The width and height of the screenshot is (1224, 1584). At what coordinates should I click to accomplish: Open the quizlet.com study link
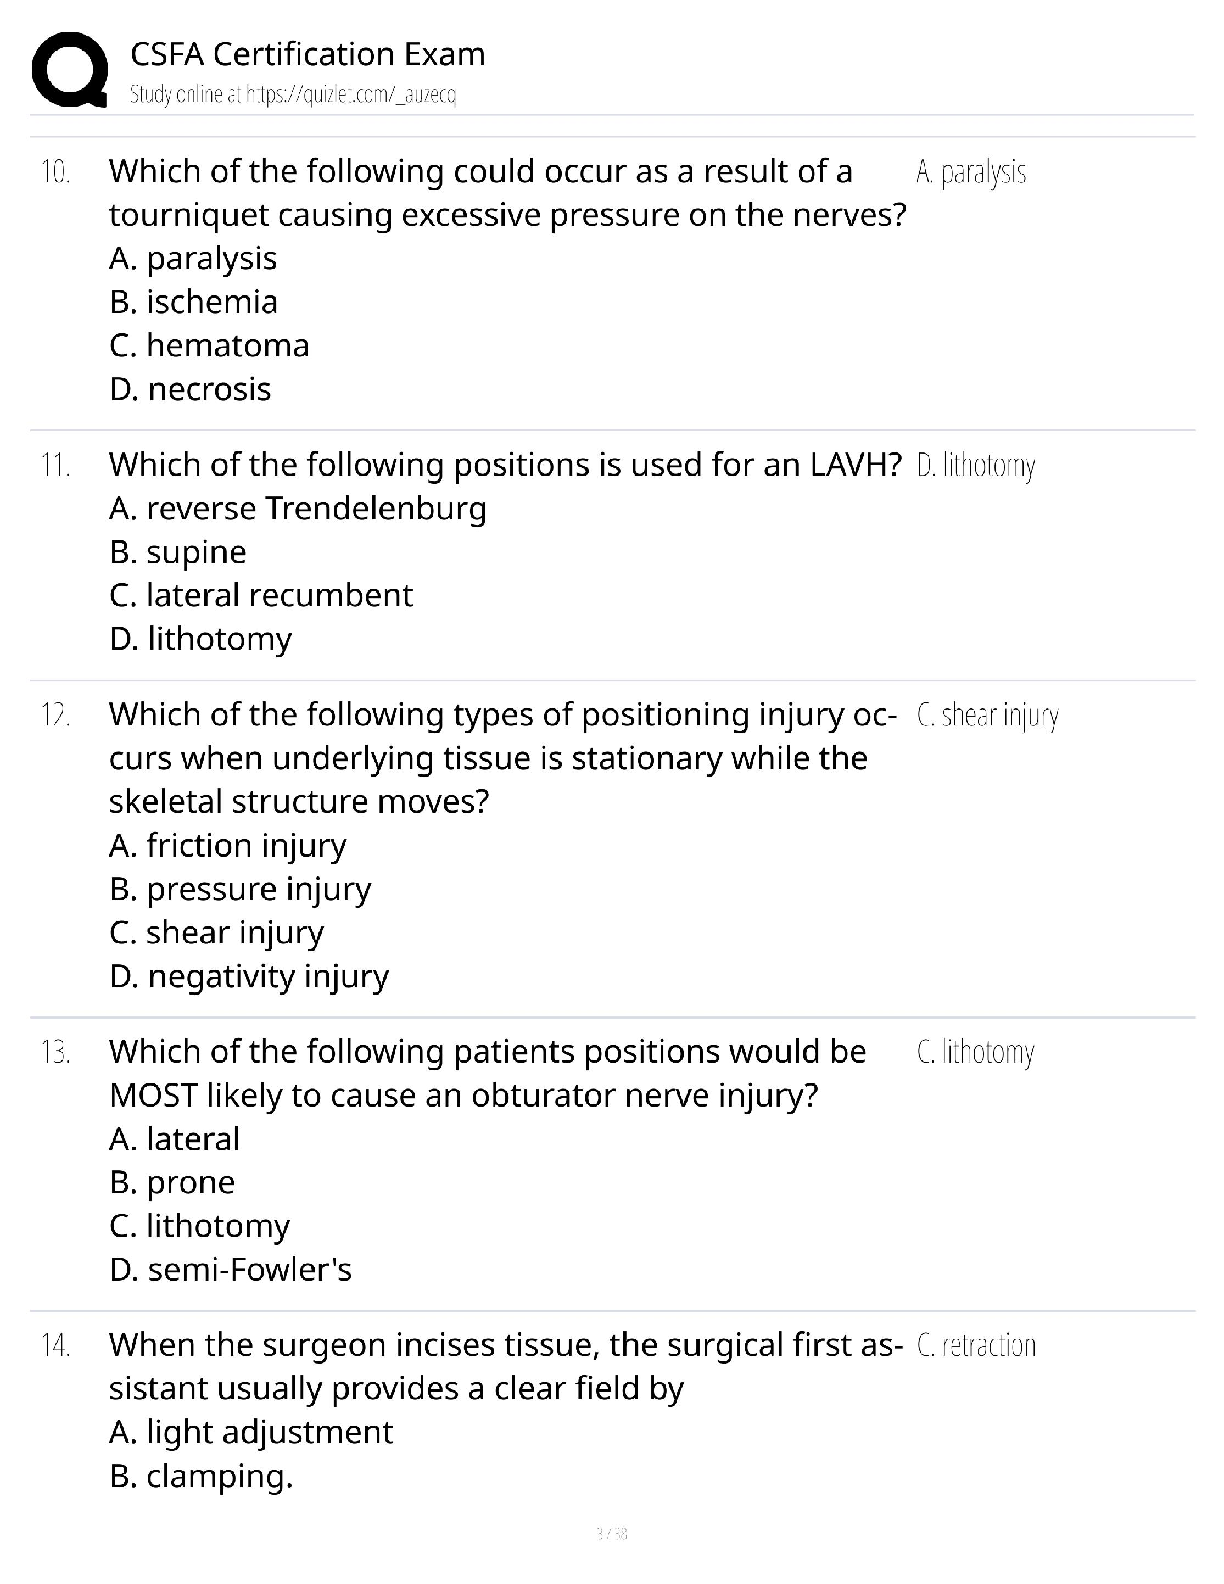point(293,94)
